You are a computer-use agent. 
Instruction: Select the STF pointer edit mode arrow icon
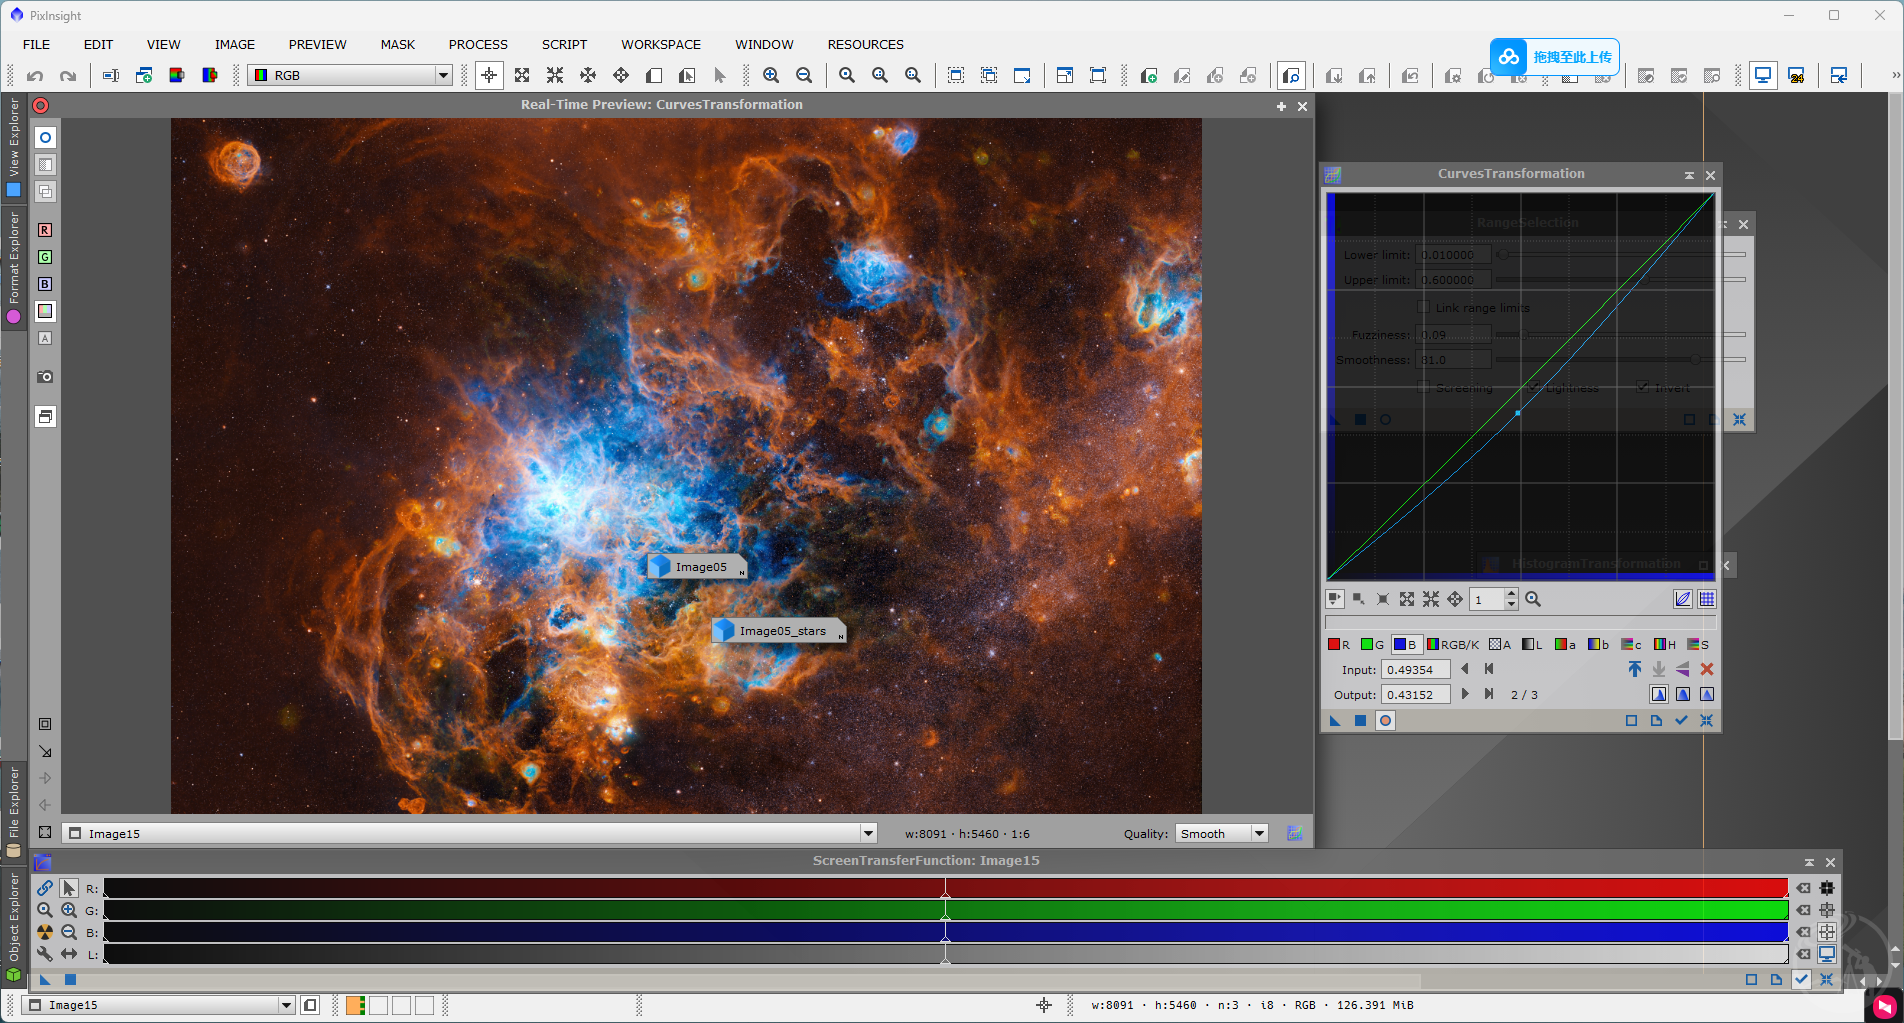click(69, 888)
